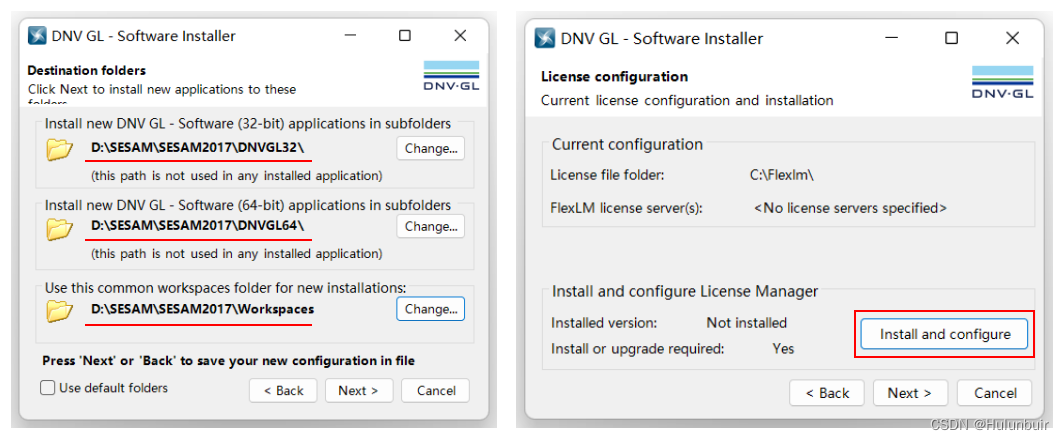
Task: Minimize the License configuration installer window
Action: point(892,39)
